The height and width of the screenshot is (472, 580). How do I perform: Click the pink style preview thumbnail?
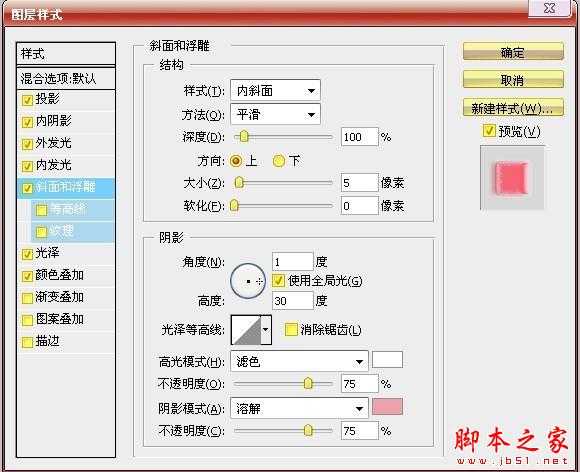pos(512,178)
